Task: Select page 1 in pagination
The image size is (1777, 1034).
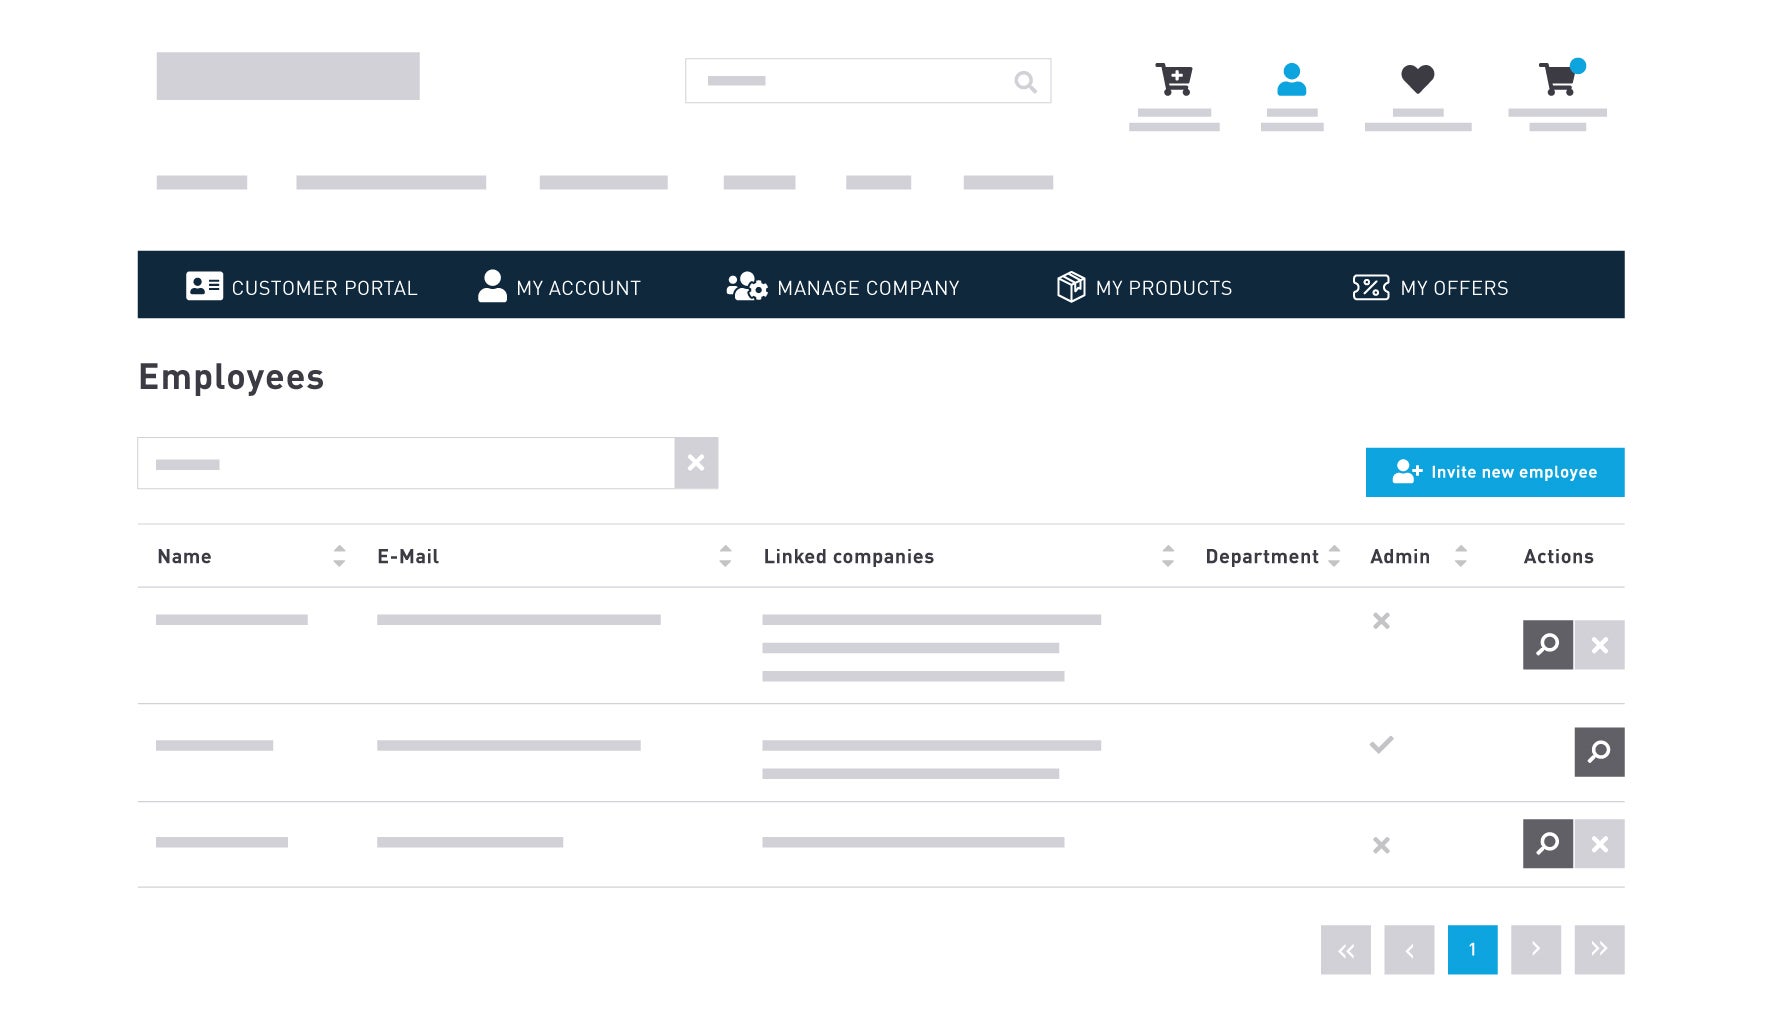Action: click(x=1473, y=950)
